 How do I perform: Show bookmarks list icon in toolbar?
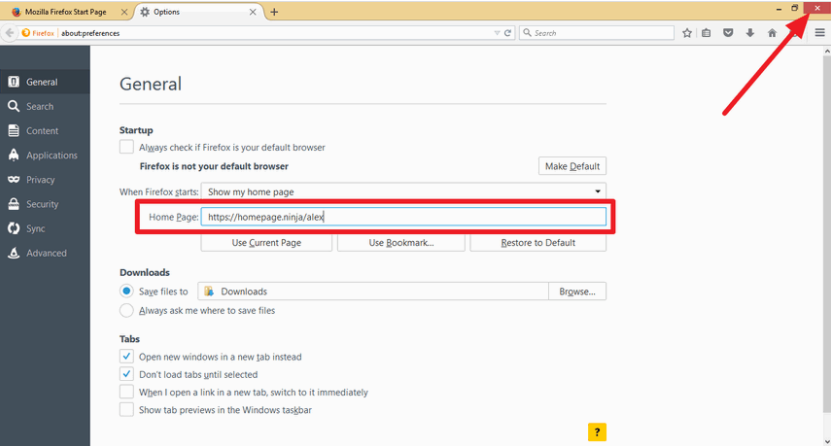point(706,33)
